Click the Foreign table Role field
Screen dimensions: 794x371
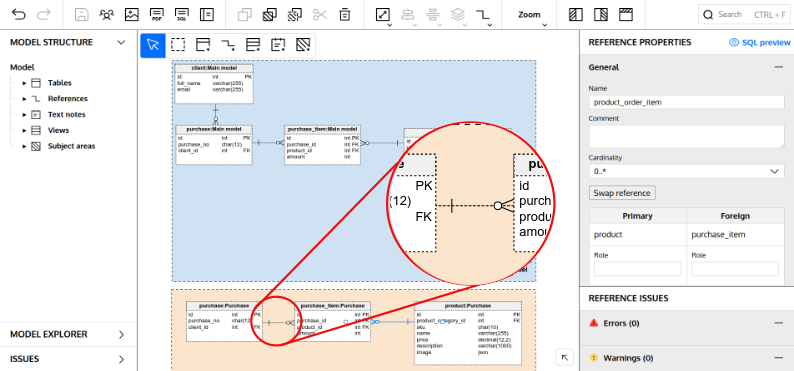click(735, 269)
